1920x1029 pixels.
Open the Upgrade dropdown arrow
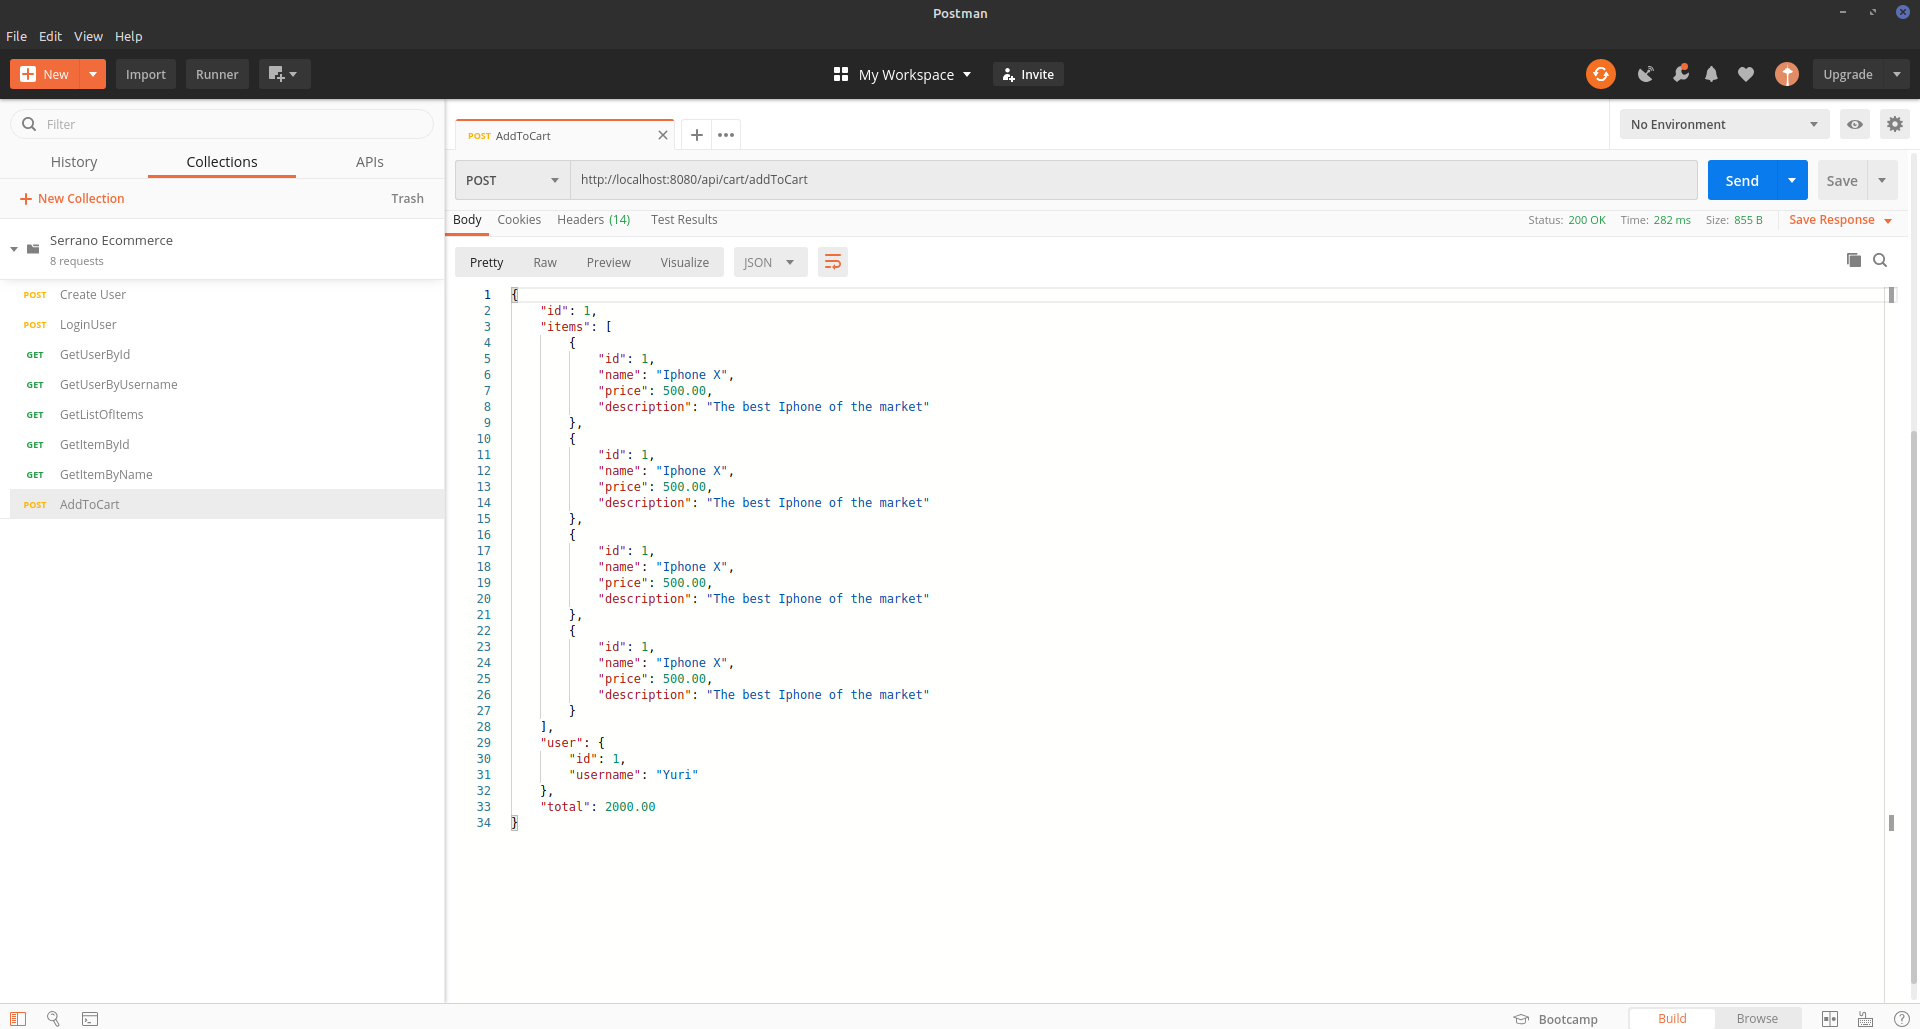tap(1897, 74)
